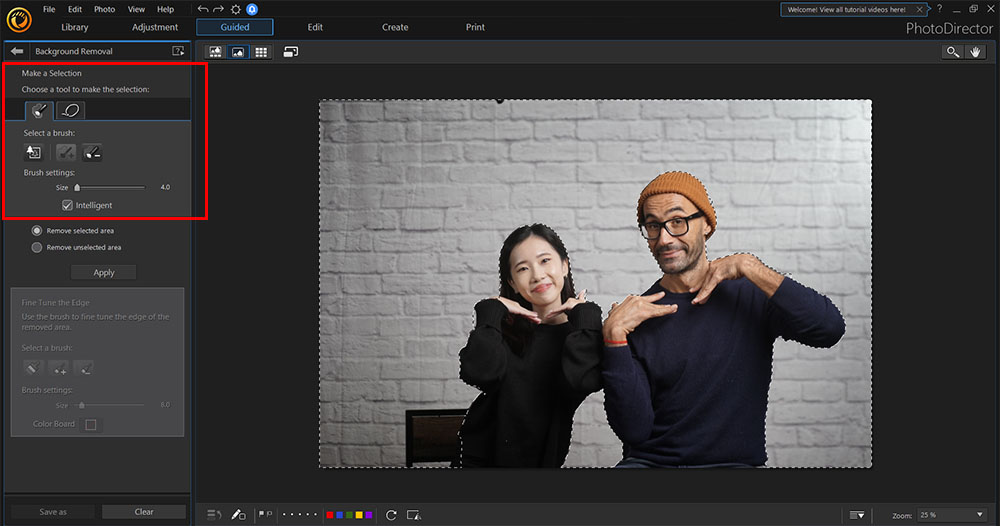Switch to viewer and browser mode
The width and height of the screenshot is (1000, 526).
coord(216,52)
